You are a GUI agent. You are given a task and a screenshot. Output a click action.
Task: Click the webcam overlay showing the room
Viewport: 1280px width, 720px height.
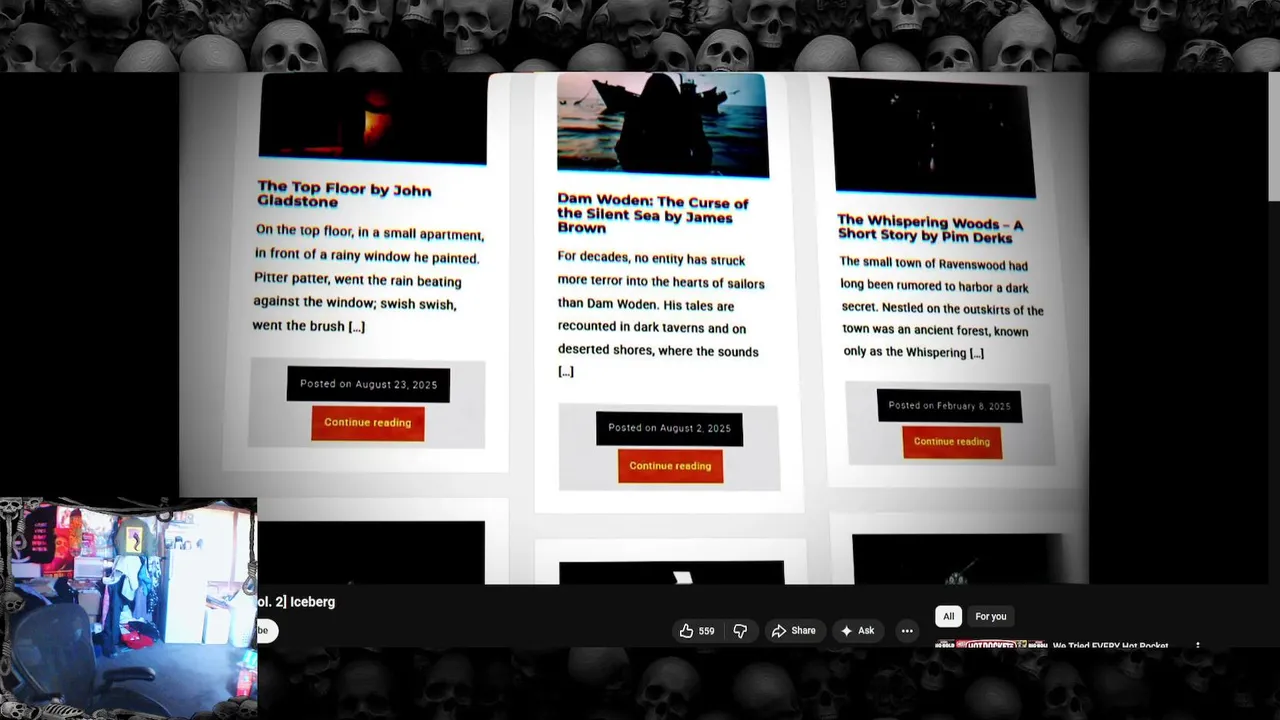128,609
